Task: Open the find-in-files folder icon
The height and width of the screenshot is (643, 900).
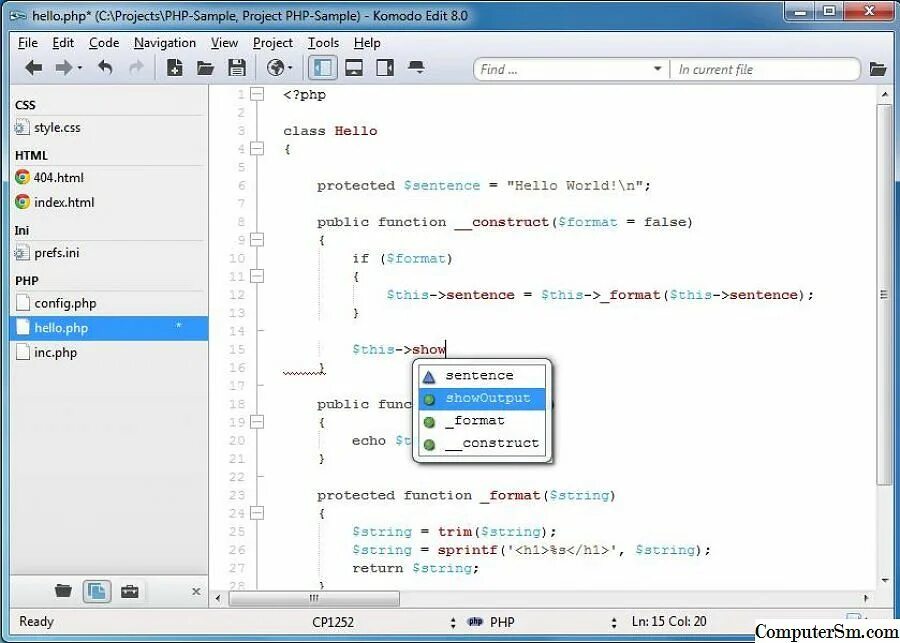Action: click(x=878, y=69)
